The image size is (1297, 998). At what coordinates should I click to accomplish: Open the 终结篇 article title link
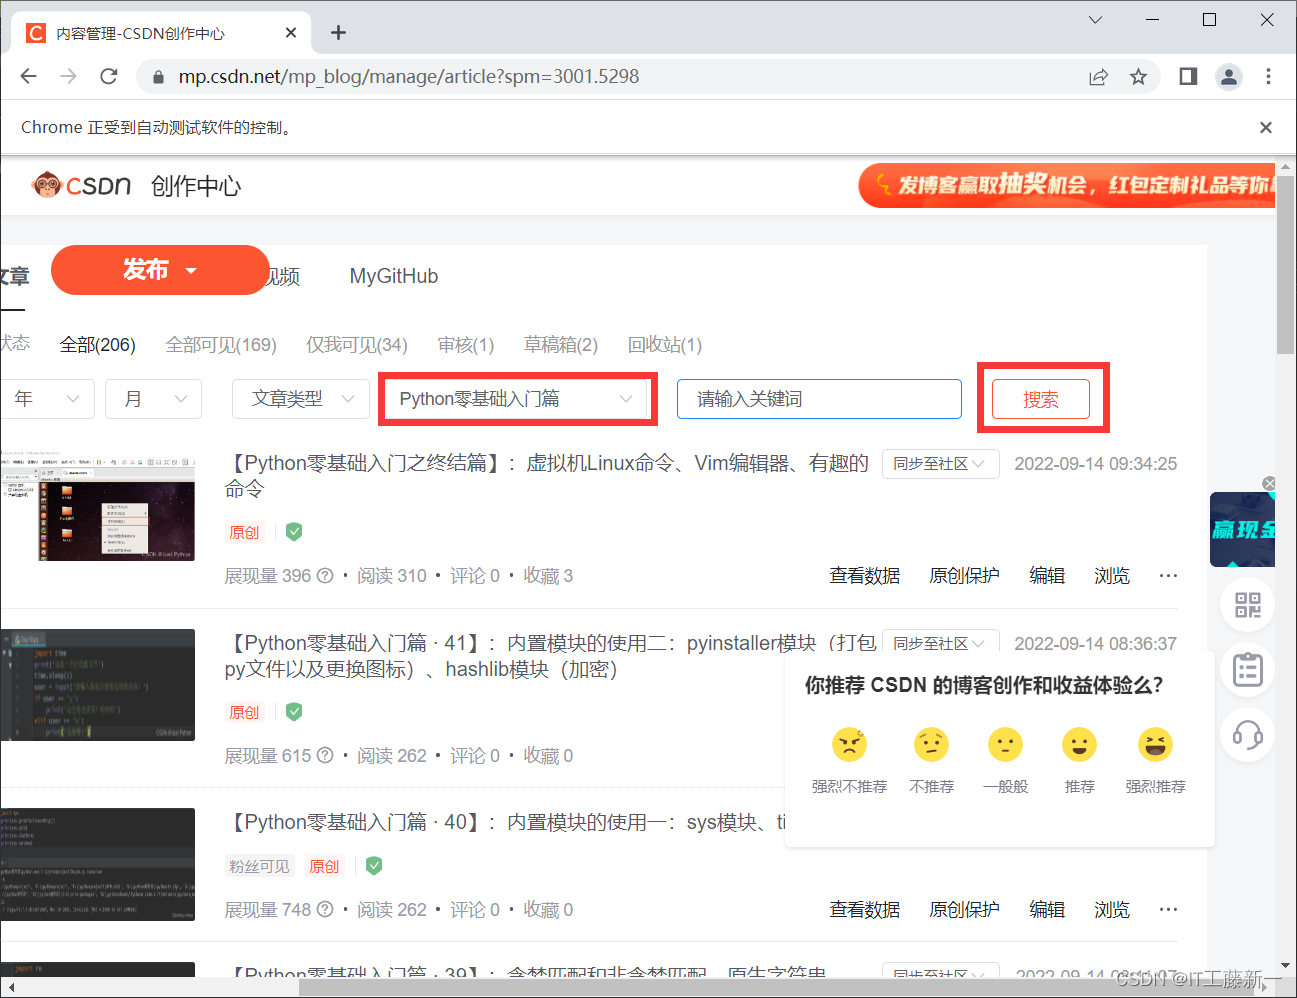547,476
